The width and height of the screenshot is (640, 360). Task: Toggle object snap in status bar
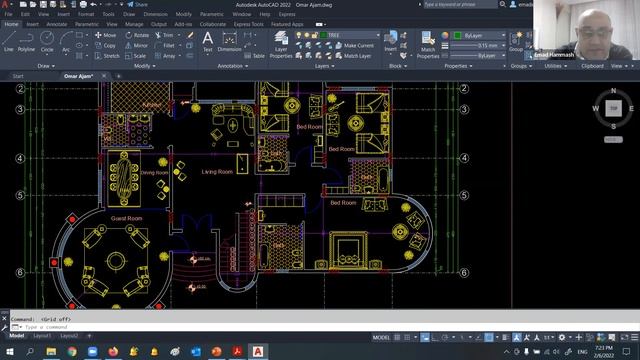pos(489,338)
